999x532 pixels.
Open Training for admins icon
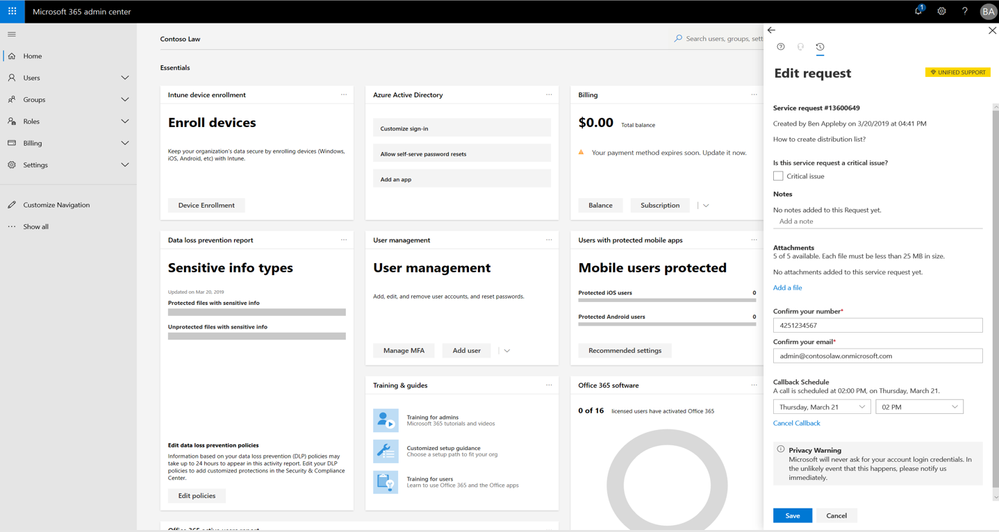coord(385,421)
